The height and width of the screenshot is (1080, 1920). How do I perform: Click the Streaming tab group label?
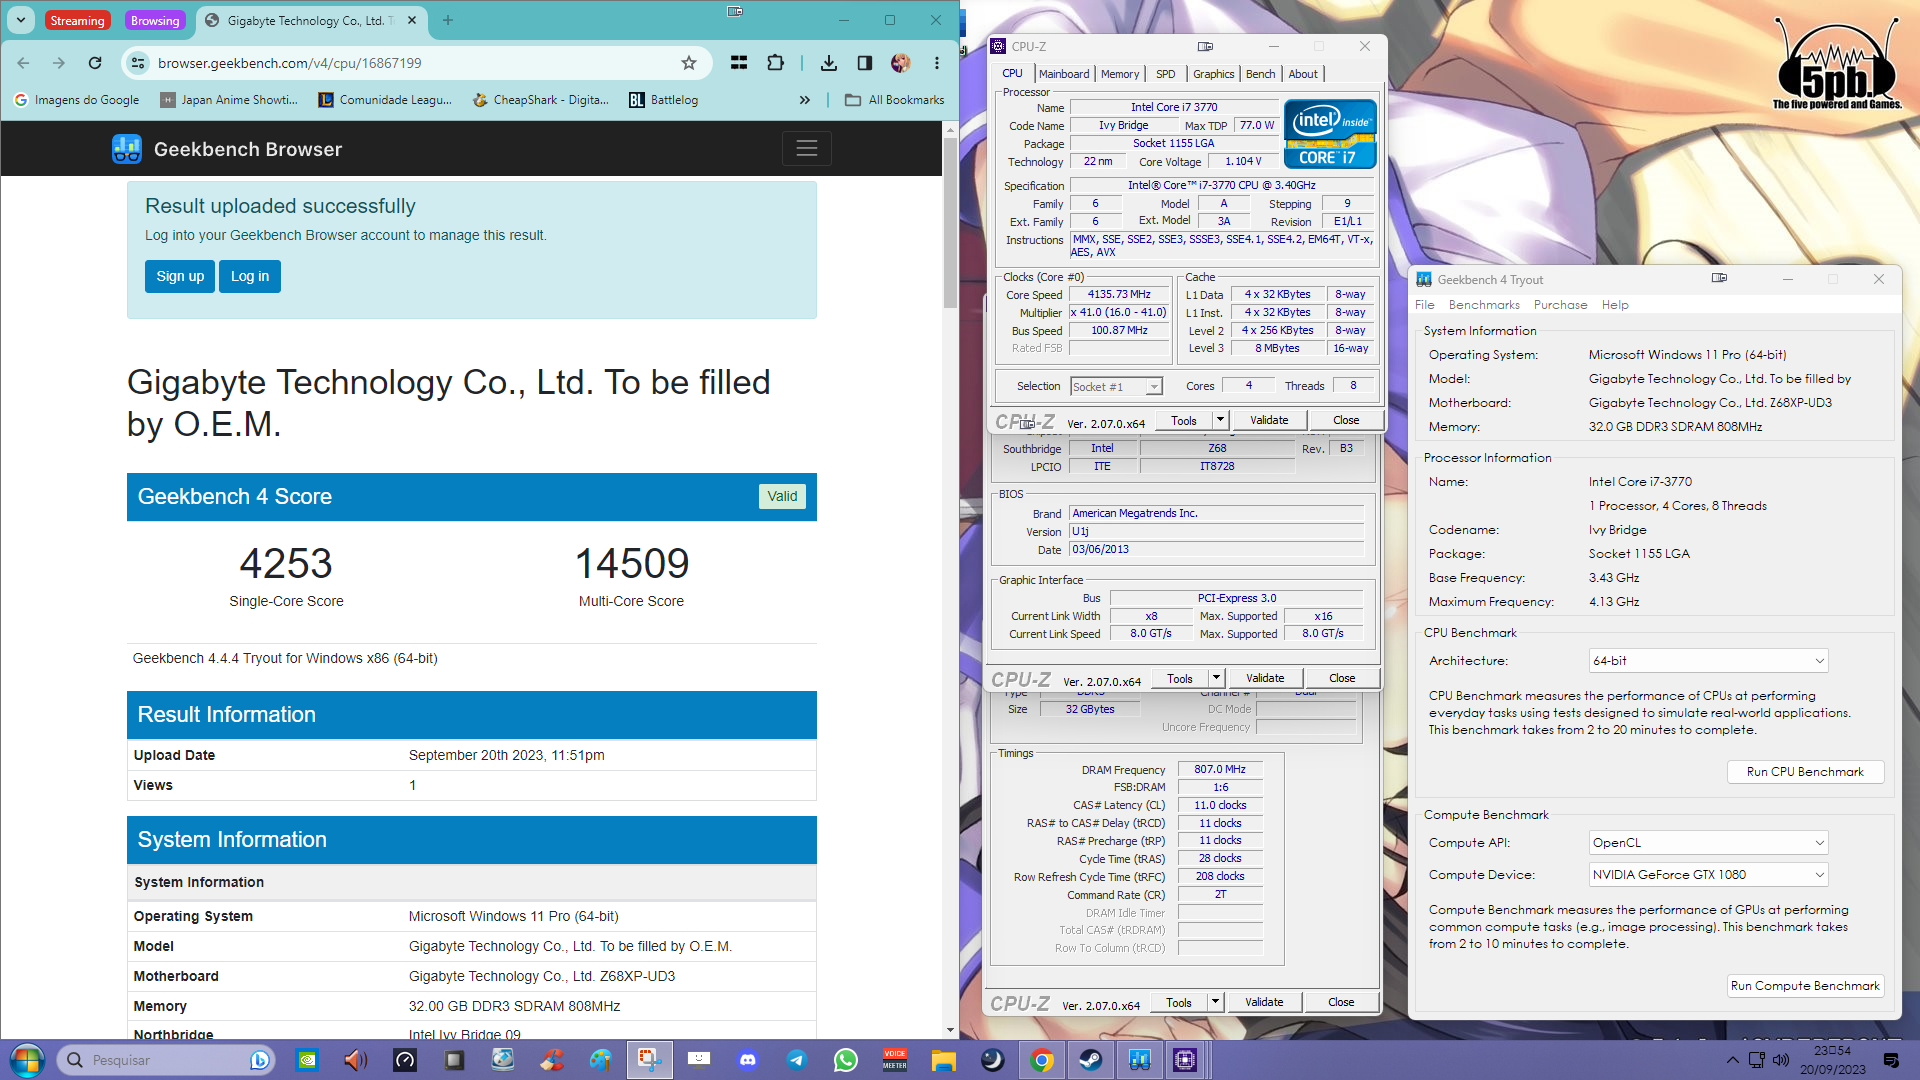(x=77, y=21)
